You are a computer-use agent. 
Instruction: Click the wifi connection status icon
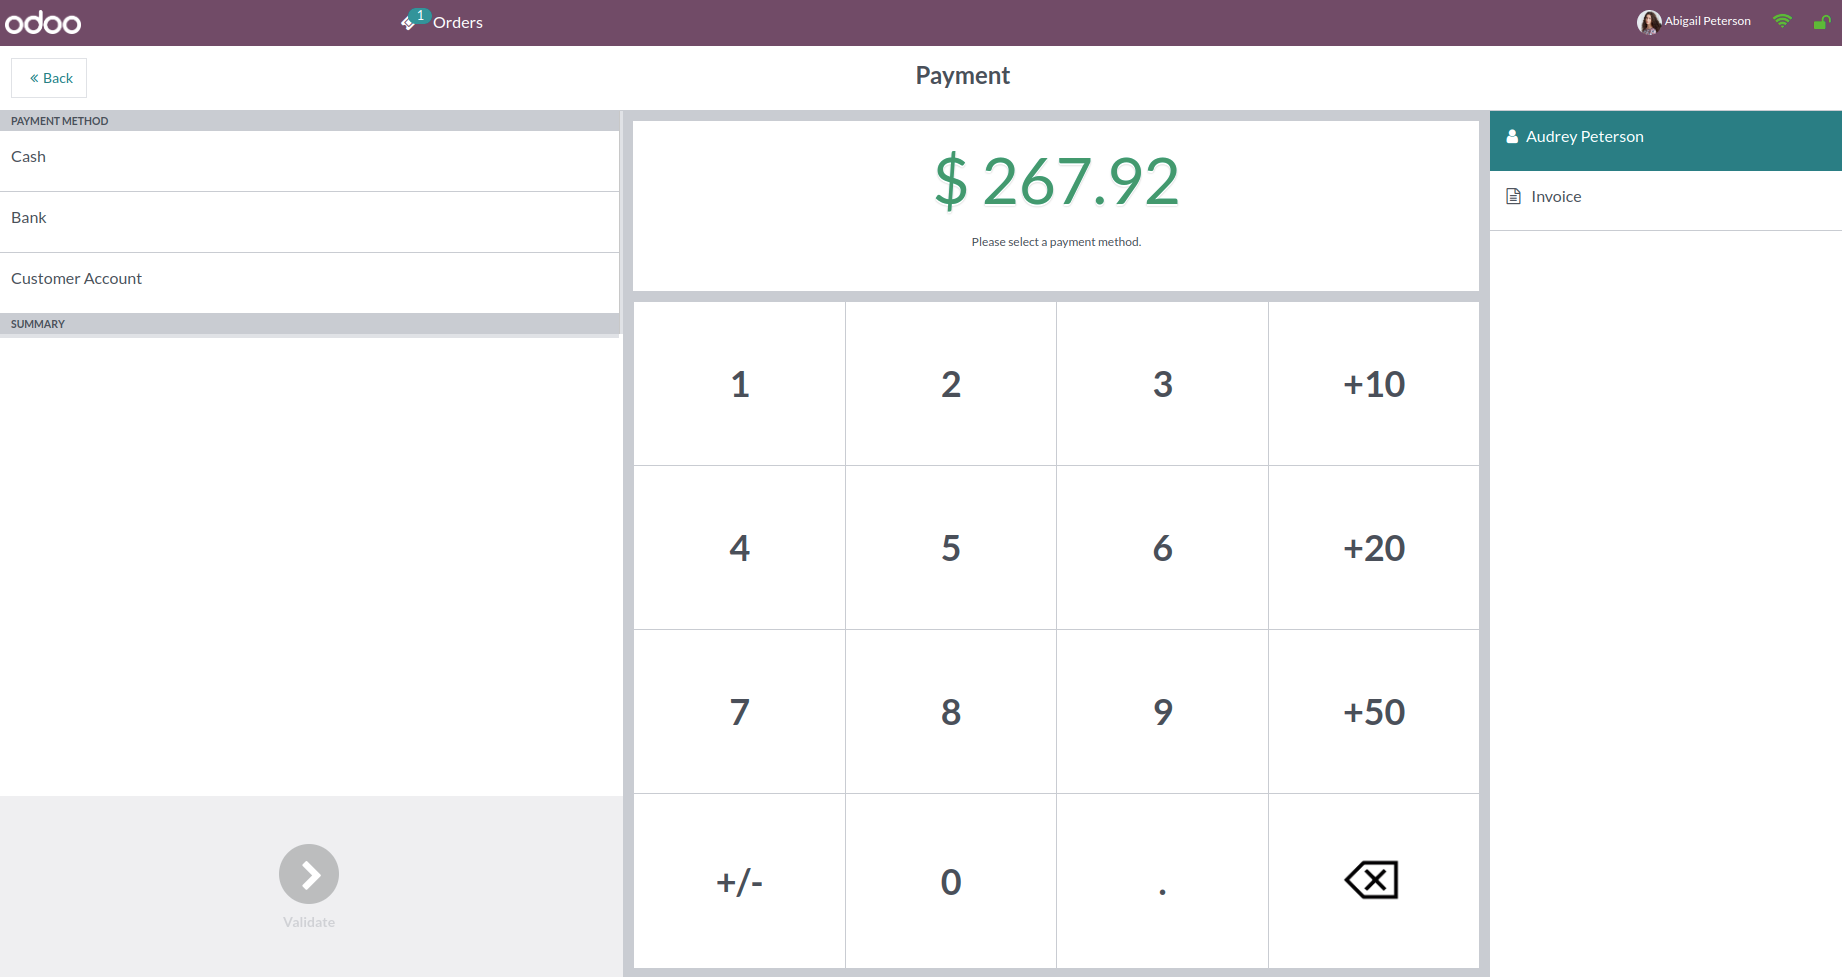click(x=1782, y=21)
